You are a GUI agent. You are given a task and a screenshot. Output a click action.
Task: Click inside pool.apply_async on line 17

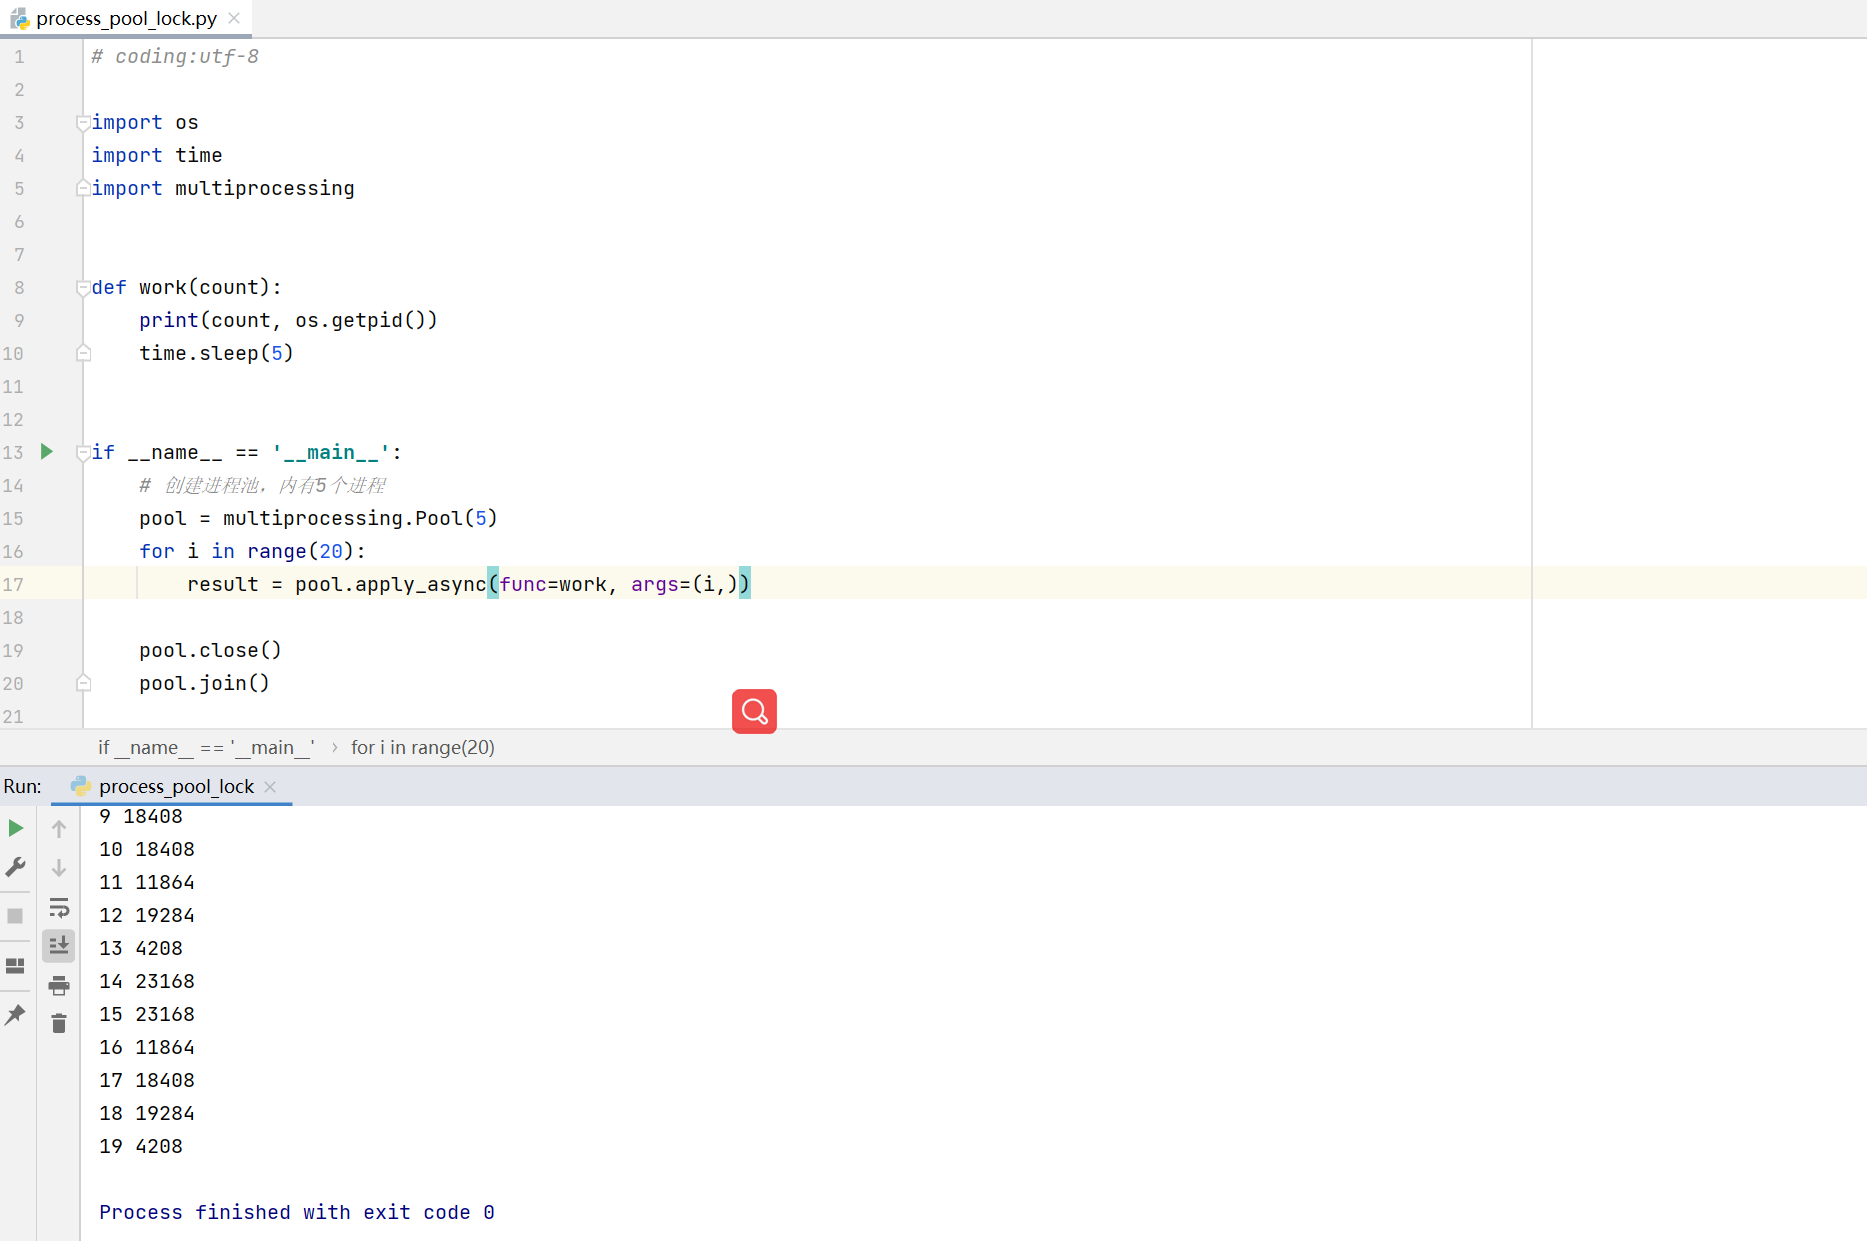tap(390, 584)
